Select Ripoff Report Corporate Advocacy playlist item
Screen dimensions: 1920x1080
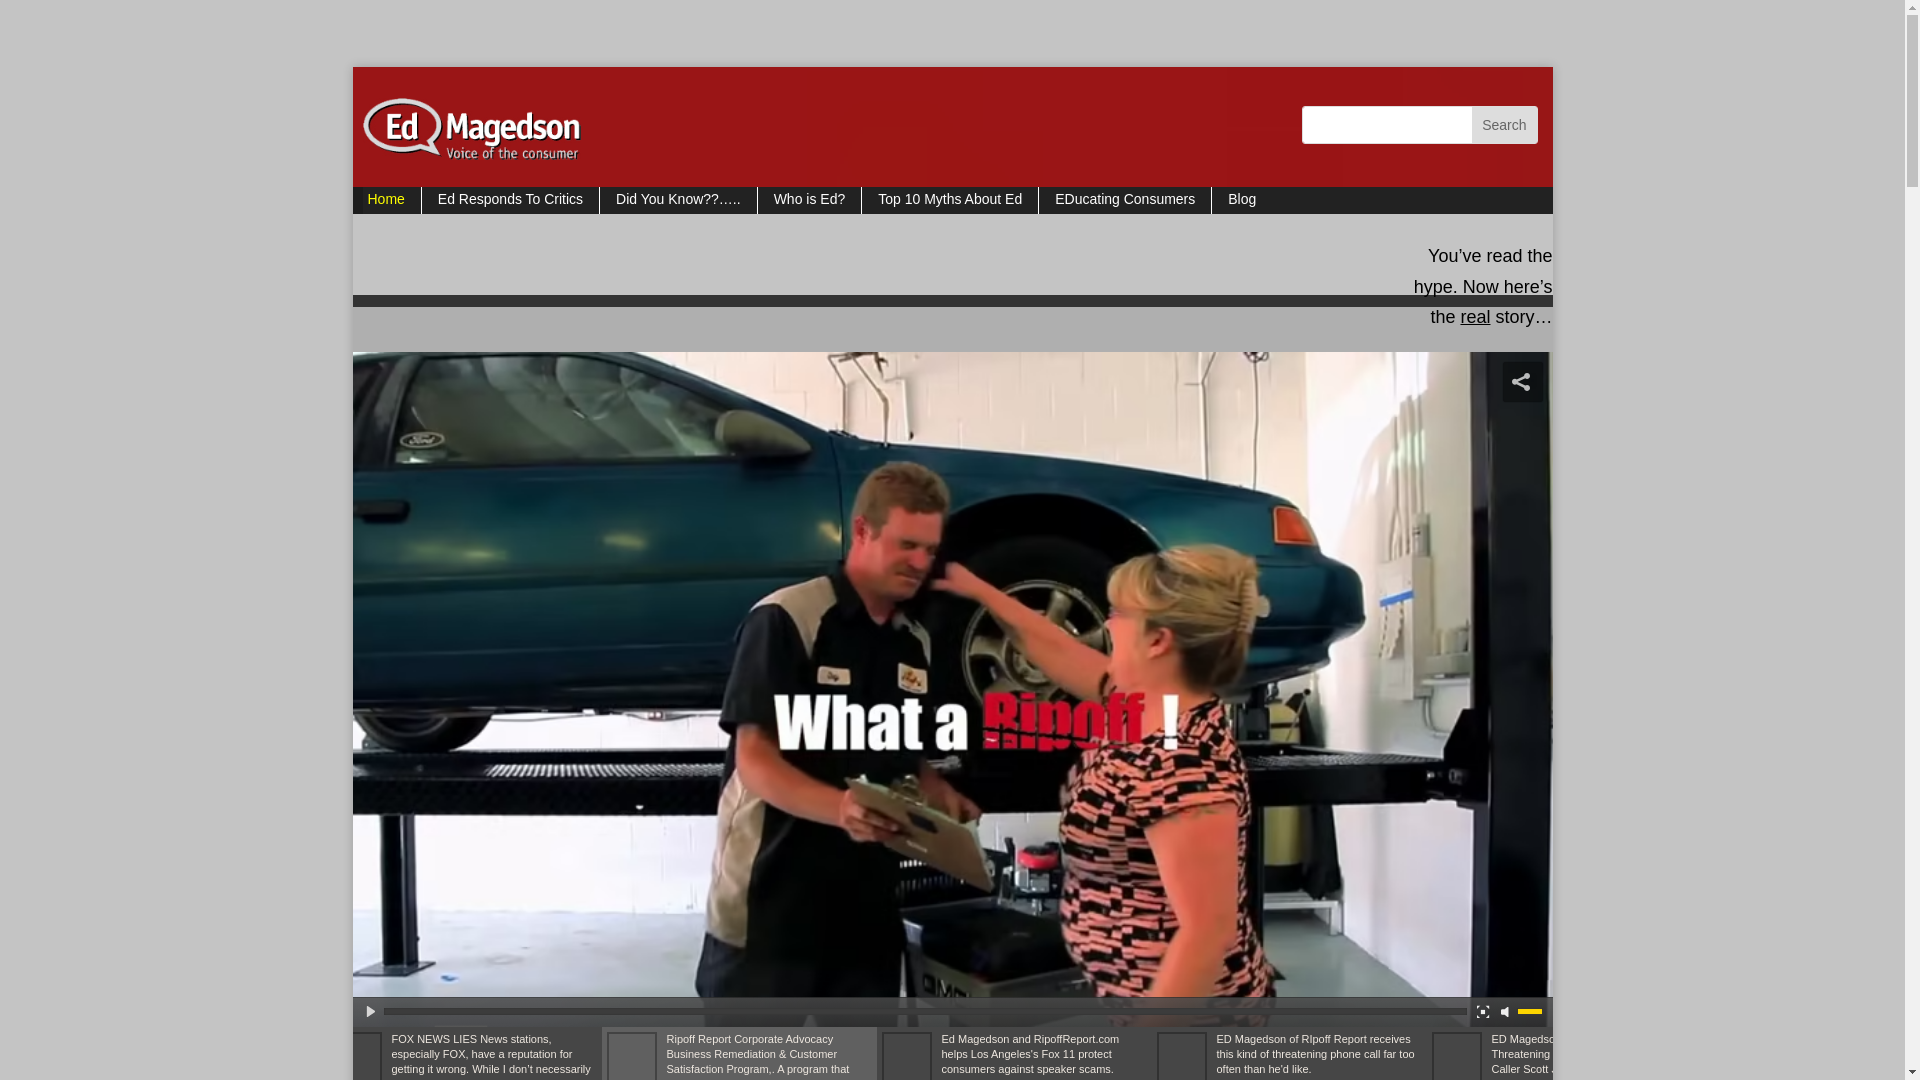[x=740, y=1054]
